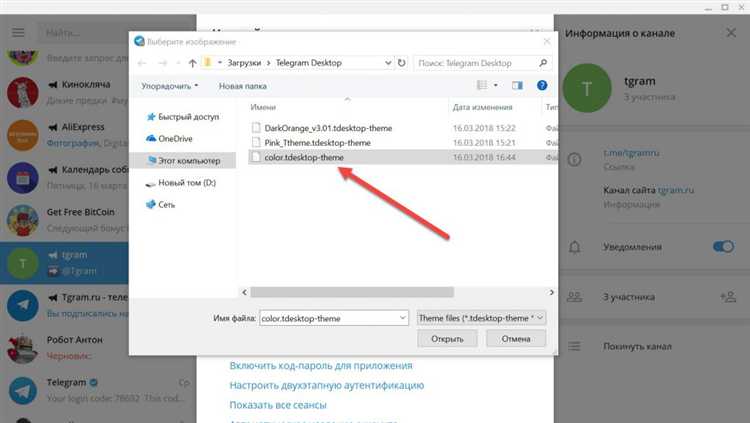The height and width of the screenshot is (423, 750).
Task: Select DarkOrange_v3.01.tdesktop-theme file
Action: [328, 128]
